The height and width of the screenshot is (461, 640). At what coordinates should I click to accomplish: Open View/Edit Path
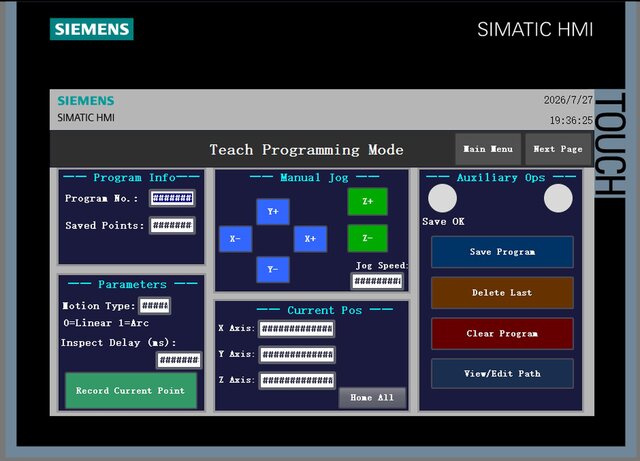[502, 374]
